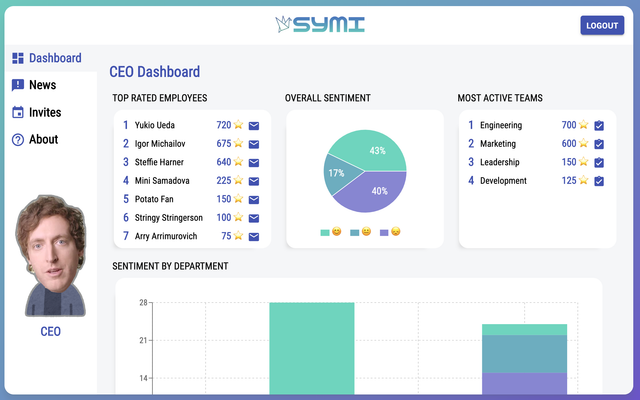
Task: Click the News announcement icon
Action: 18,85
